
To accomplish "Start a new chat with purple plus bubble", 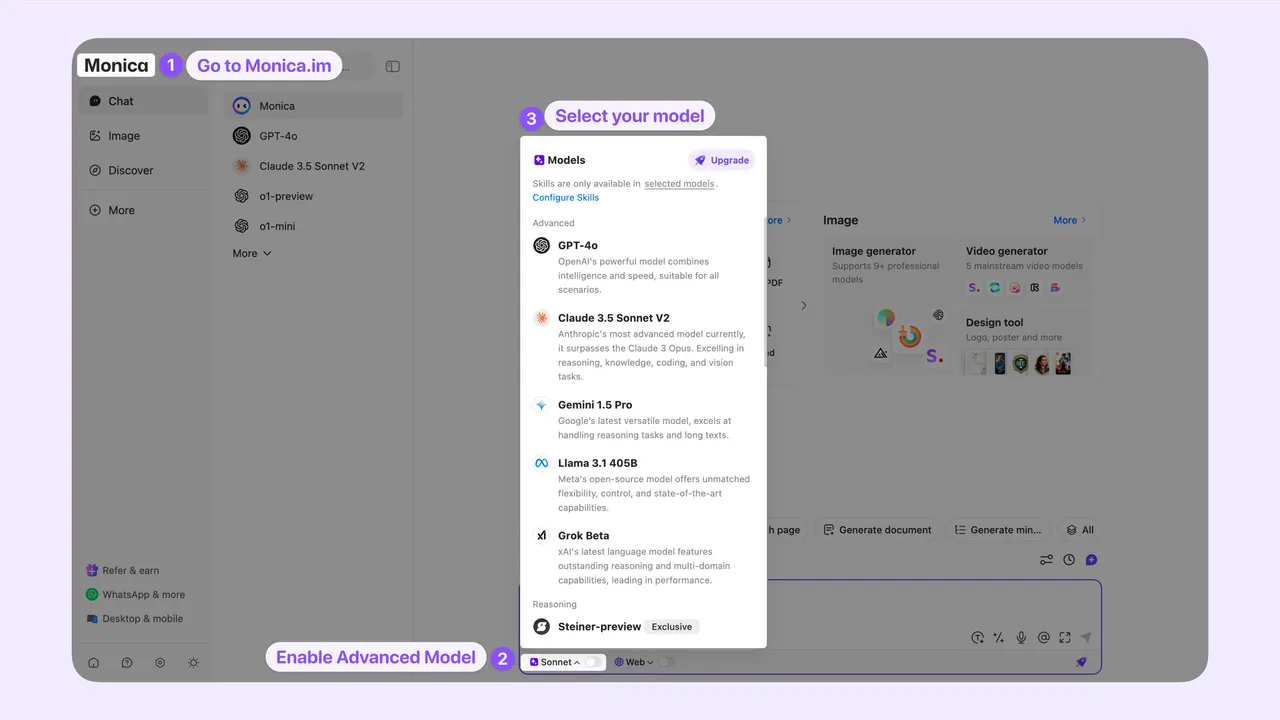I will [x=1091, y=560].
